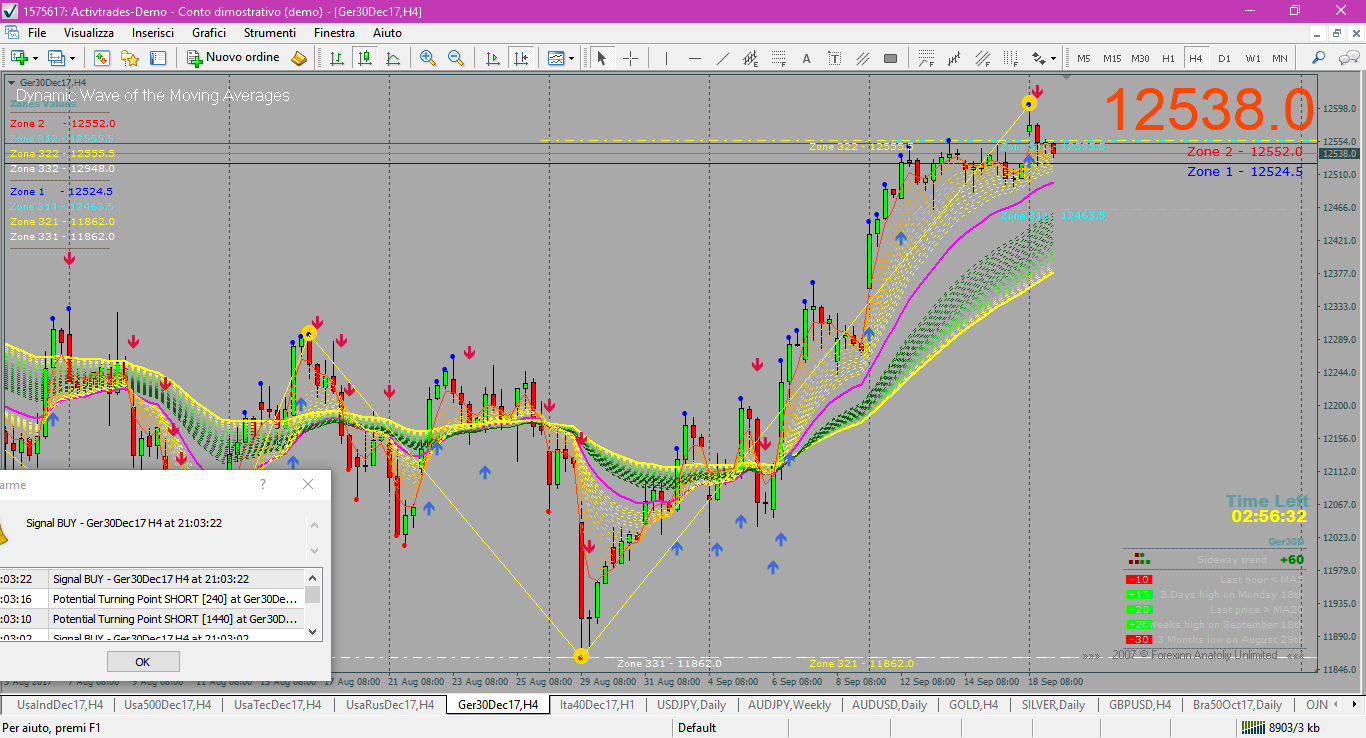This screenshot has width=1366, height=738.
Task: Switch chart to MN timeframe
Action: click(x=1280, y=58)
